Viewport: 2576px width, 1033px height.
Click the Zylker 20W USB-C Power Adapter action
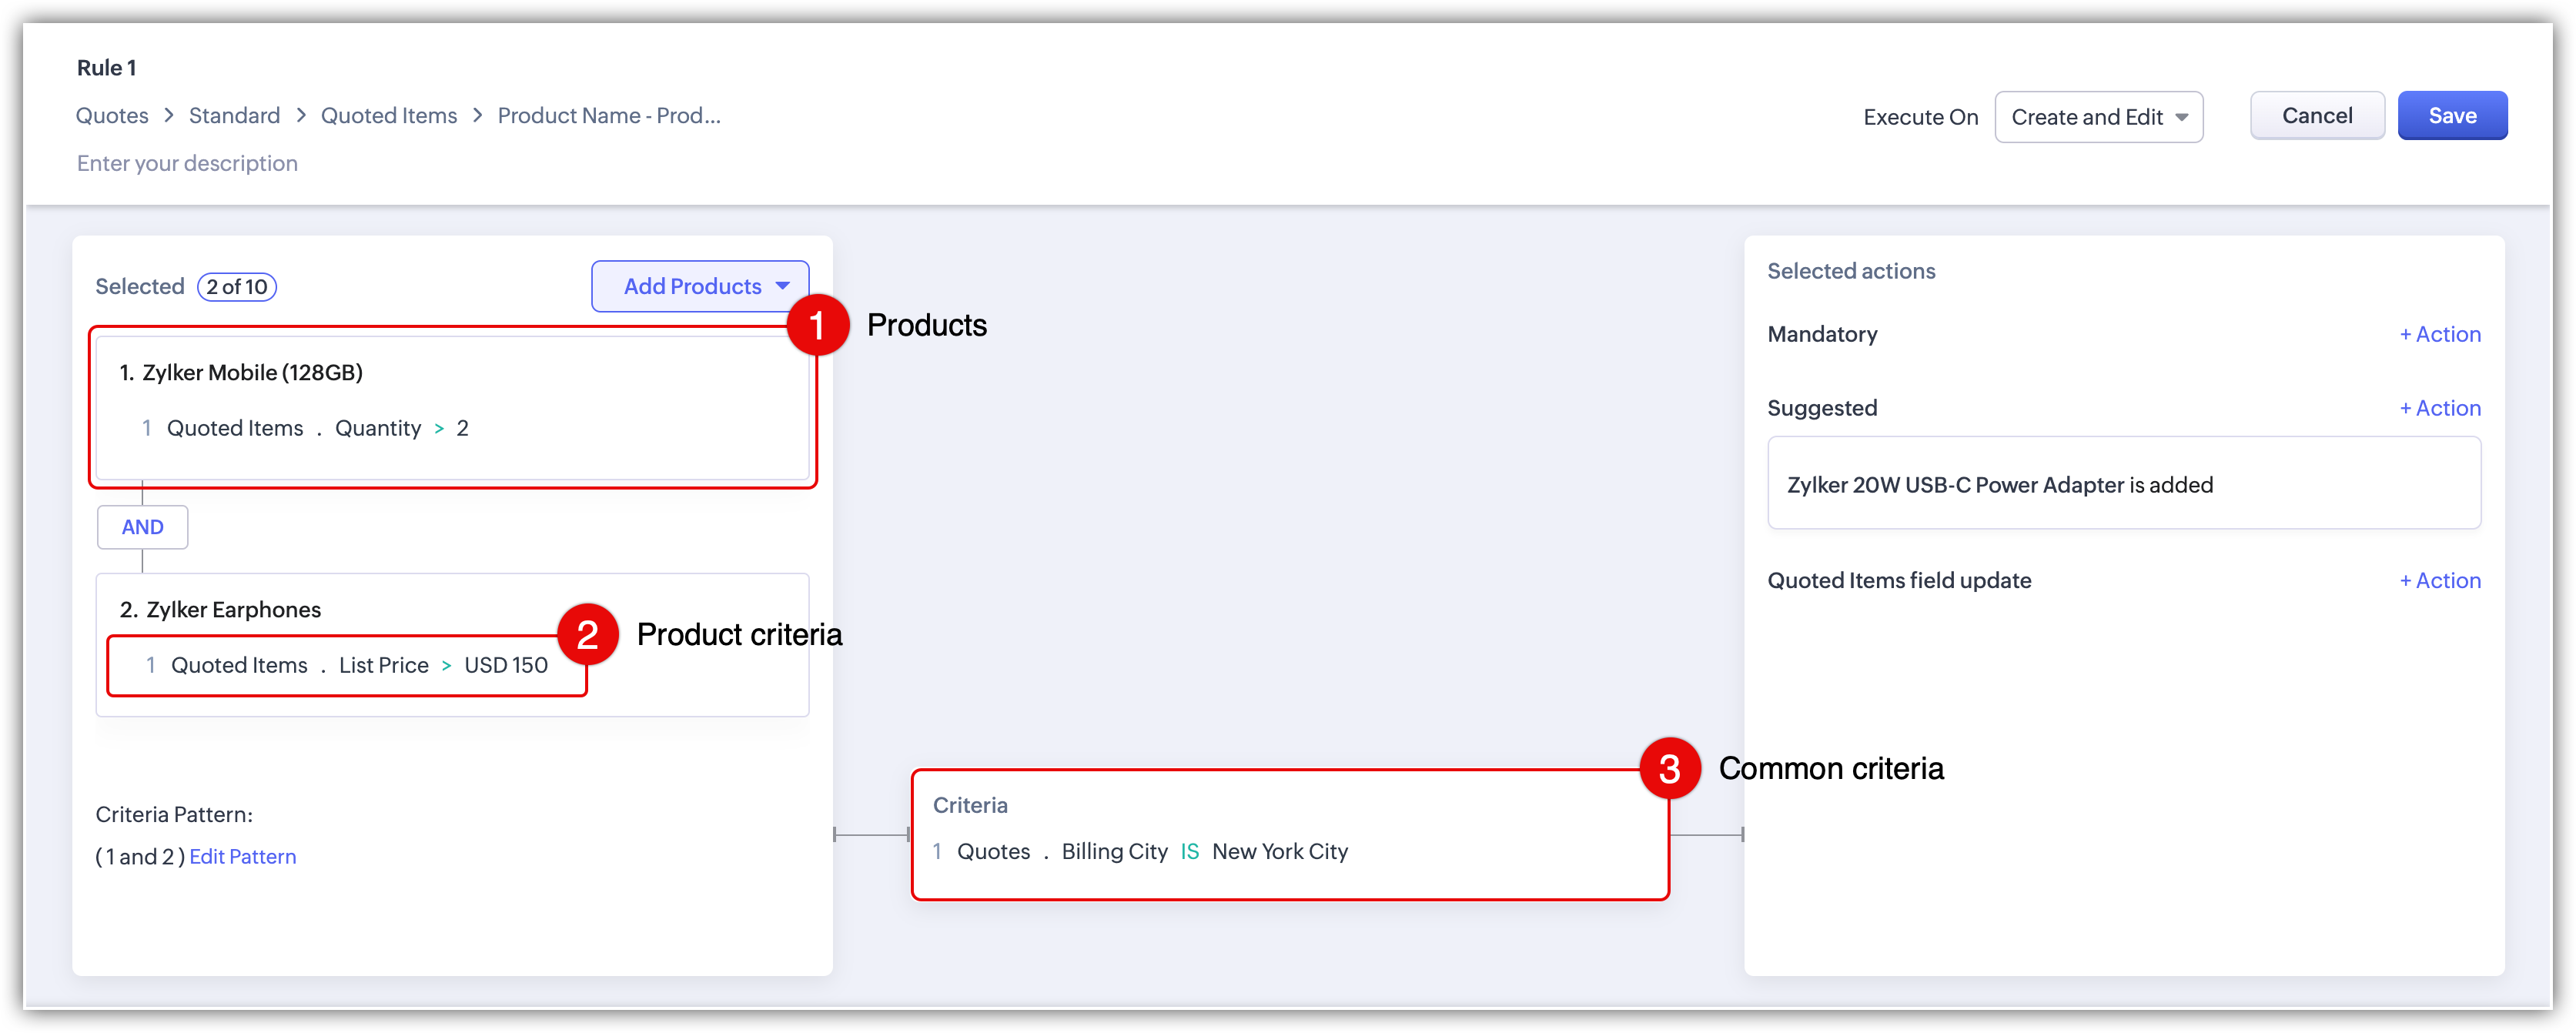(x=2000, y=485)
